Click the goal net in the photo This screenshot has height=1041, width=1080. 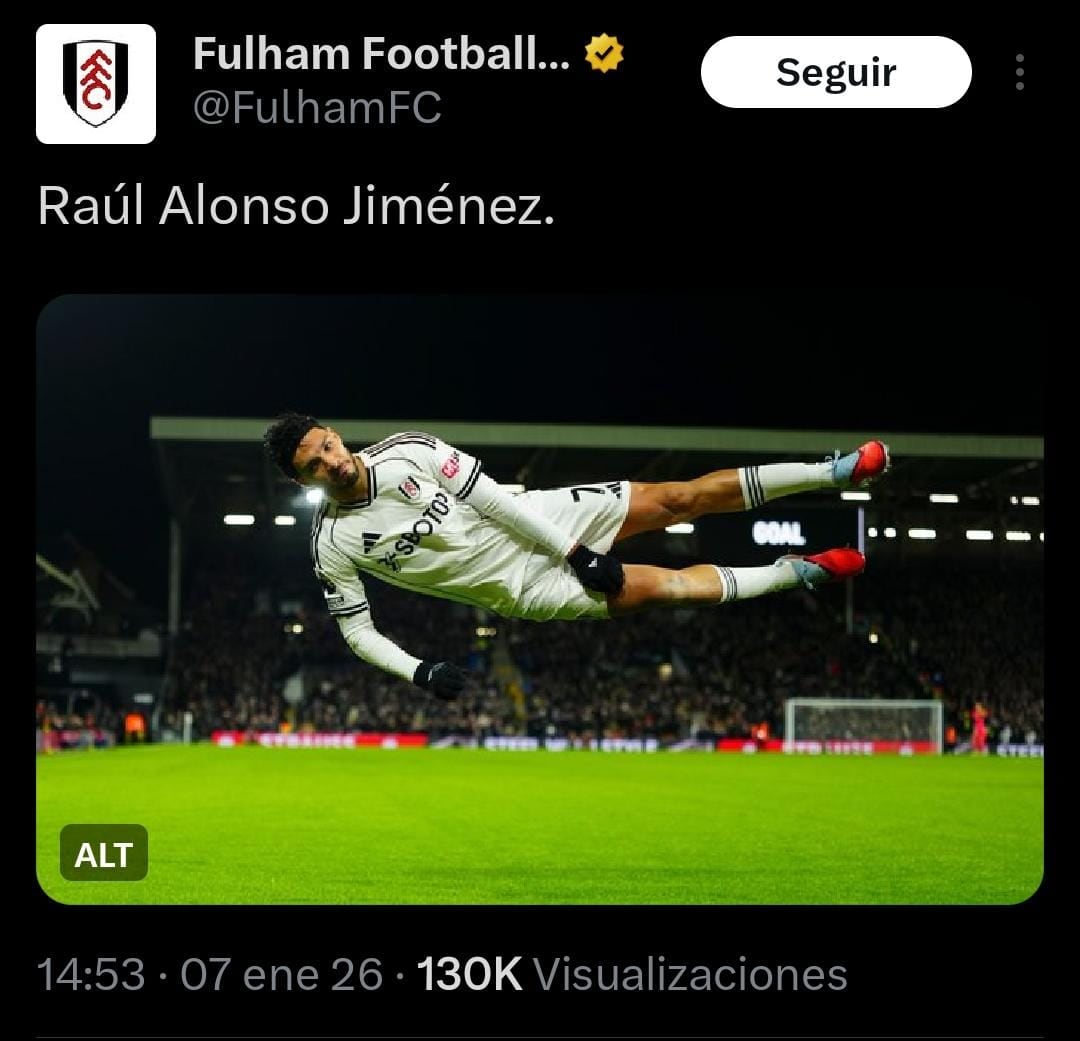(864, 725)
